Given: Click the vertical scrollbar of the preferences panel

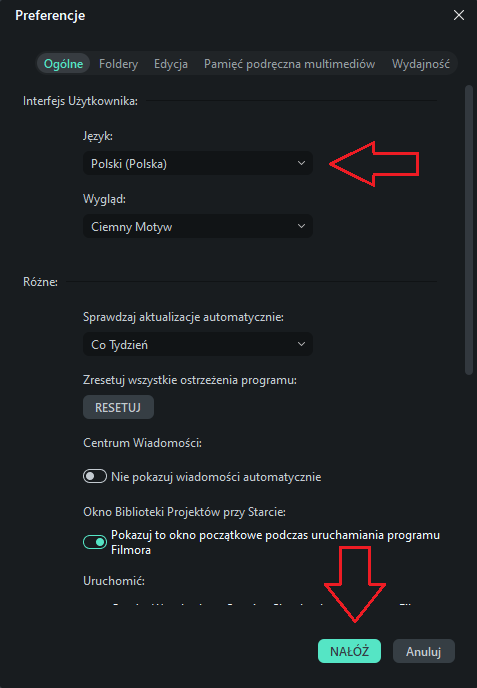Looking at the screenshot, I should click(469, 230).
